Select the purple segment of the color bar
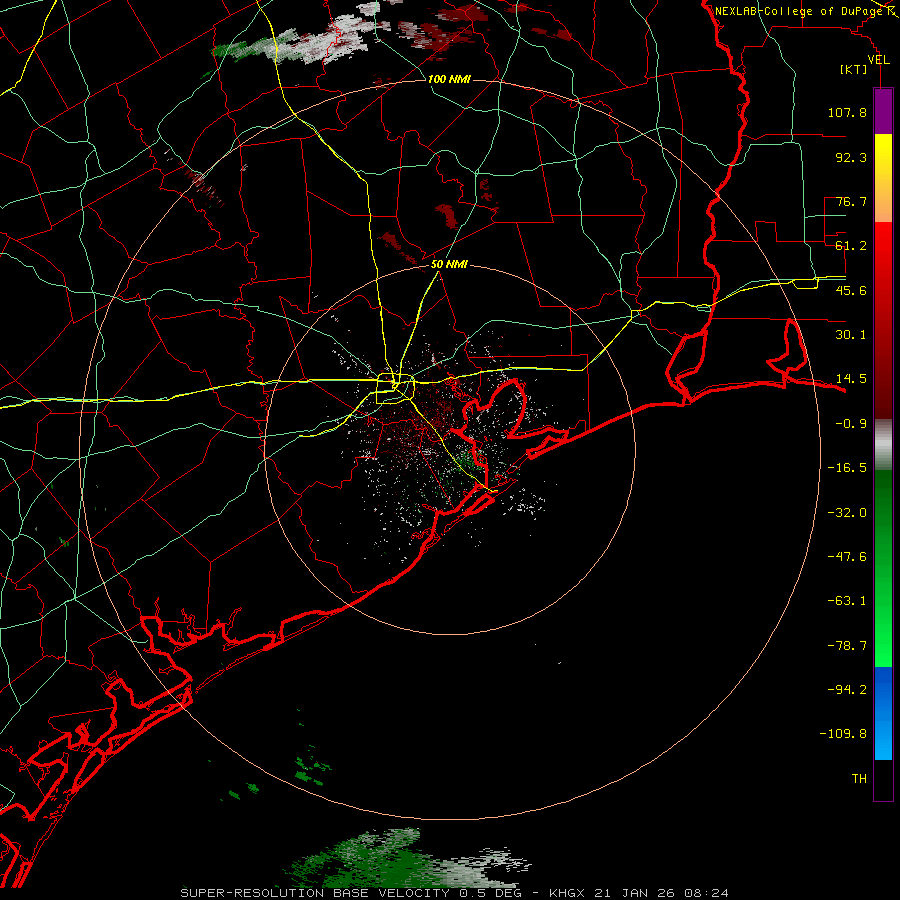 [x=883, y=111]
